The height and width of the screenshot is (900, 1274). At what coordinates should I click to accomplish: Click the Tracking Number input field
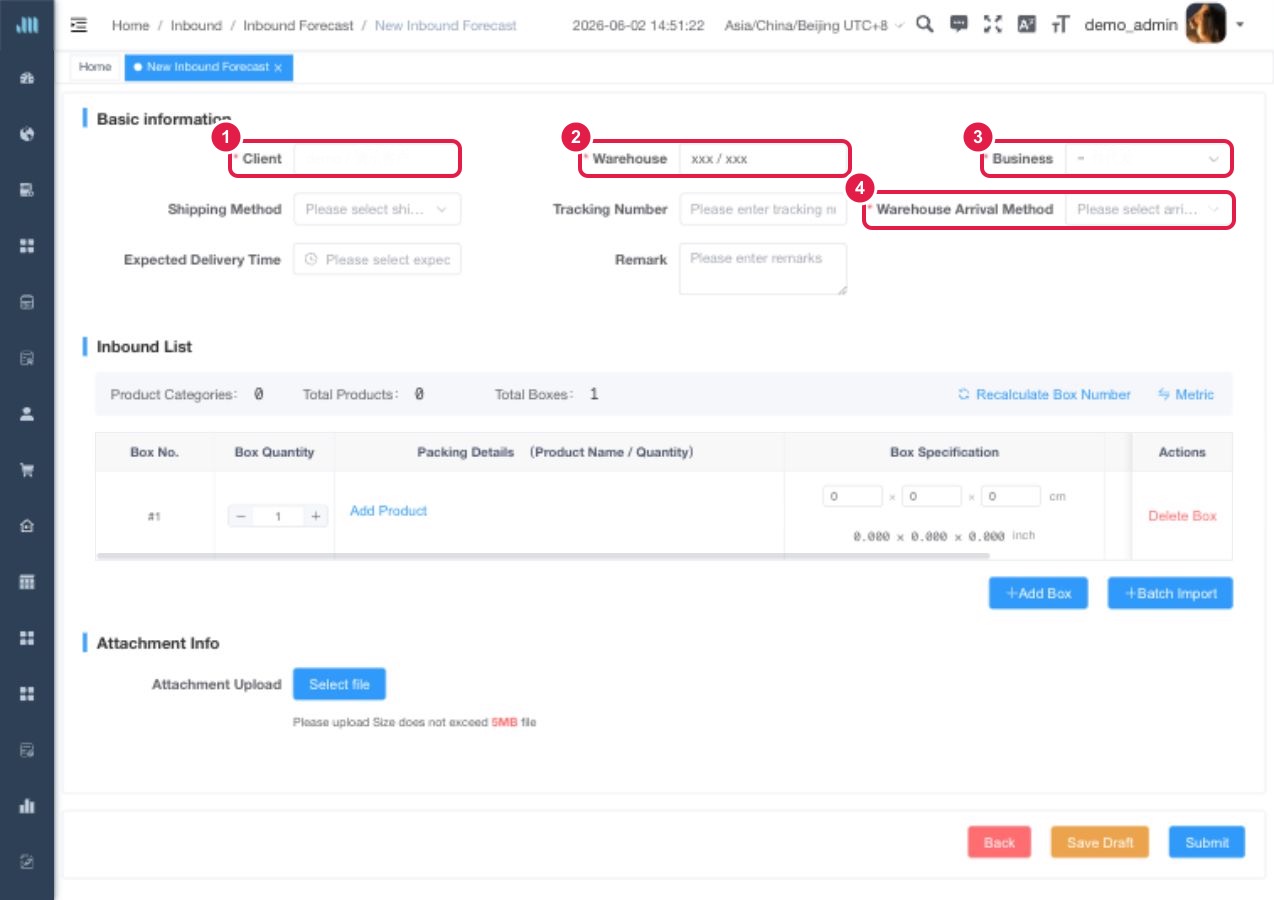(x=763, y=209)
